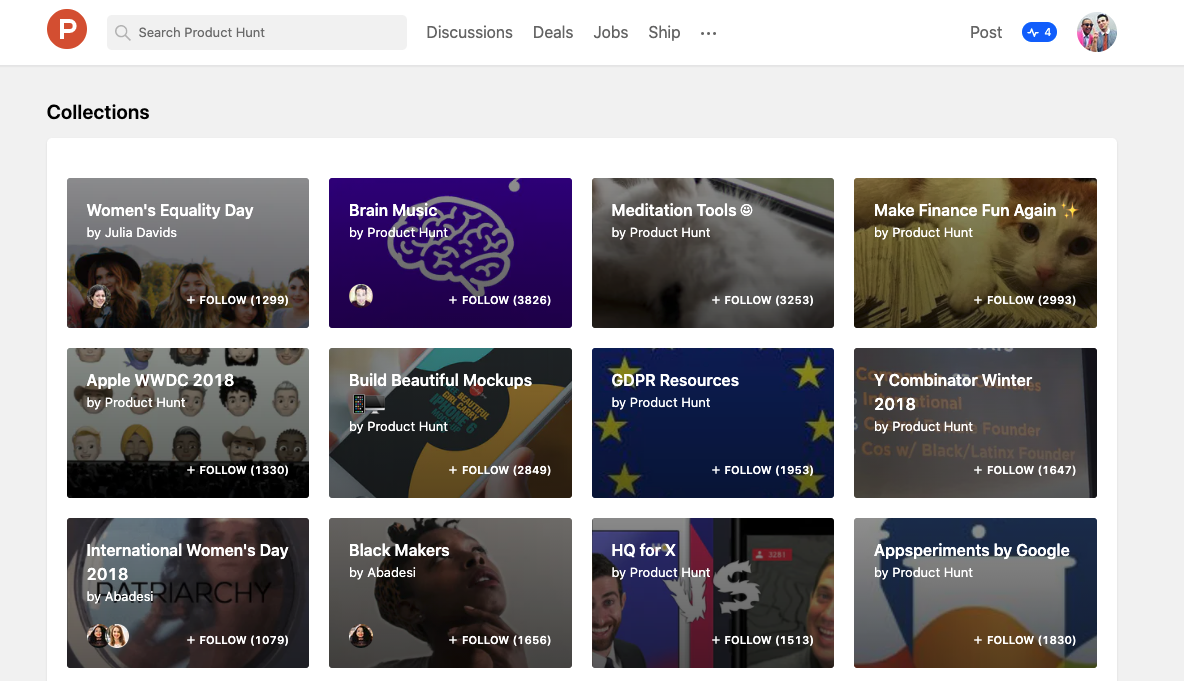The width and height of the screenshot is (1184, 681).
Task: Follow the Y Combinator Winter 2018 collection
Action: pos(1025,470)
